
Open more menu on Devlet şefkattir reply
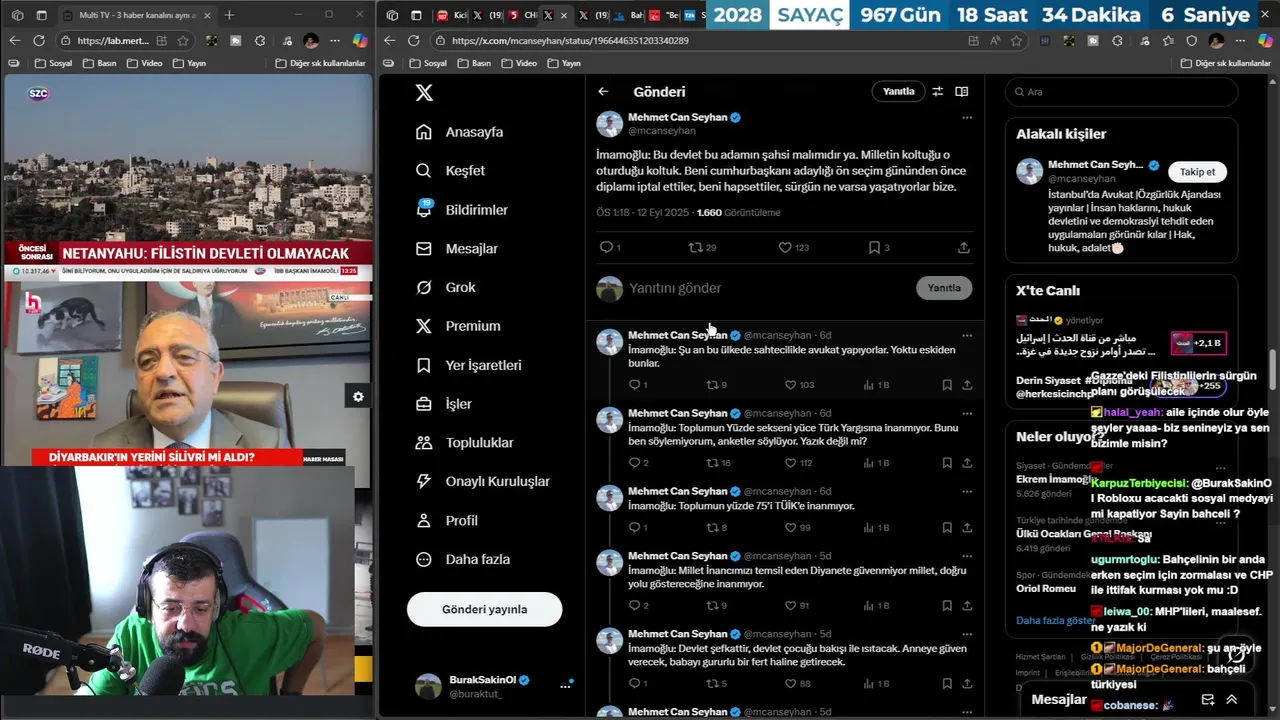tap(966, 633)
